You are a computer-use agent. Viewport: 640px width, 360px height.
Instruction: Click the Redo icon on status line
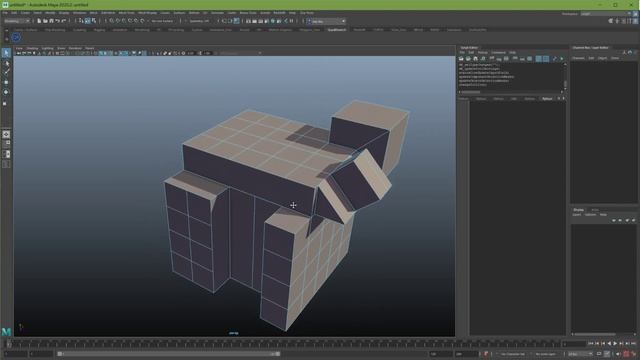click(x=64, y=21)
